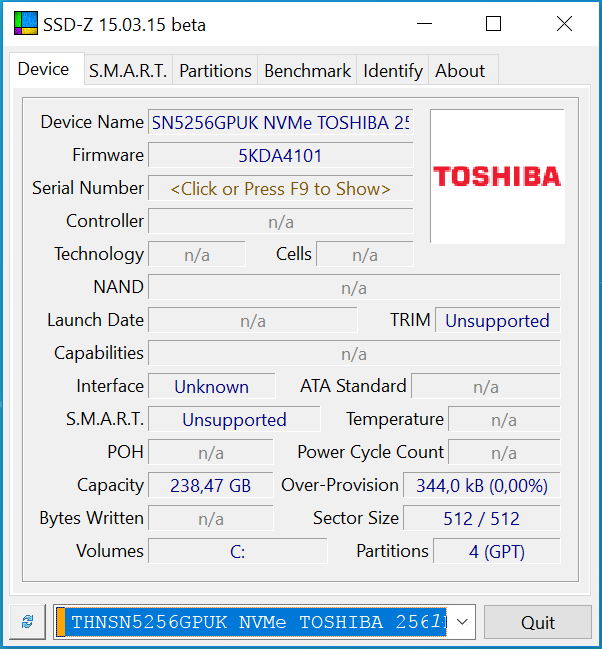Click the refresh device list icon button
Viewport: 602px width, 649px height.
pos(27,621)
